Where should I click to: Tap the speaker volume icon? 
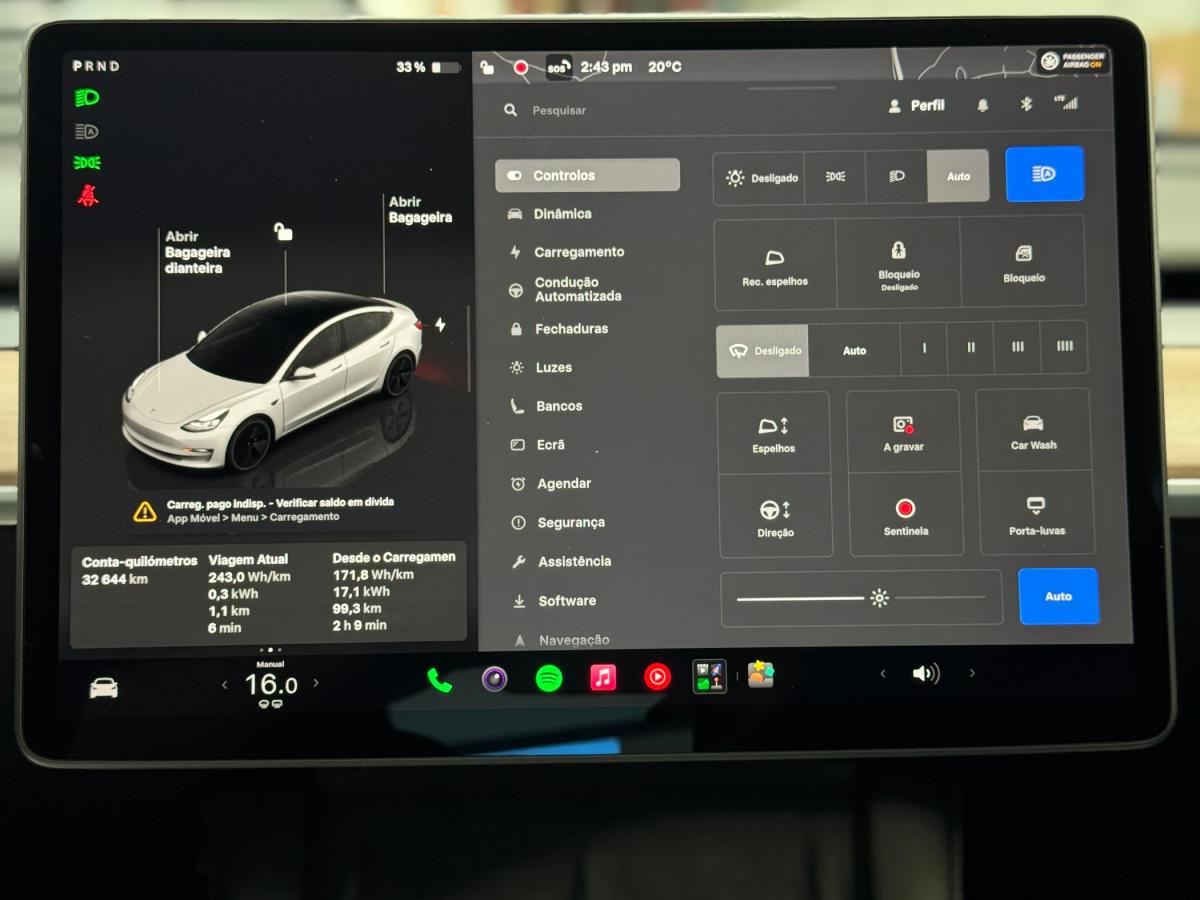926,673
